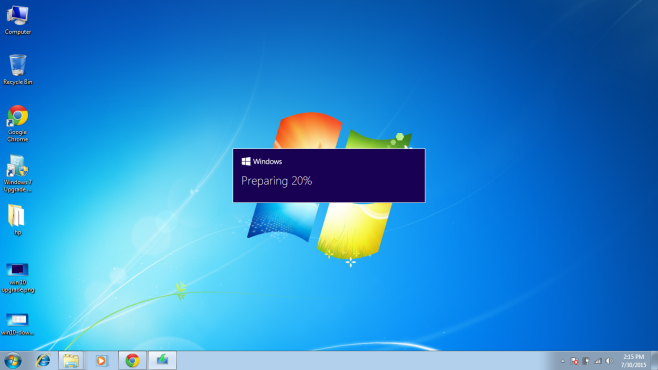
Task: Click the "Windows" title in dialog
Action: (267, 162)
